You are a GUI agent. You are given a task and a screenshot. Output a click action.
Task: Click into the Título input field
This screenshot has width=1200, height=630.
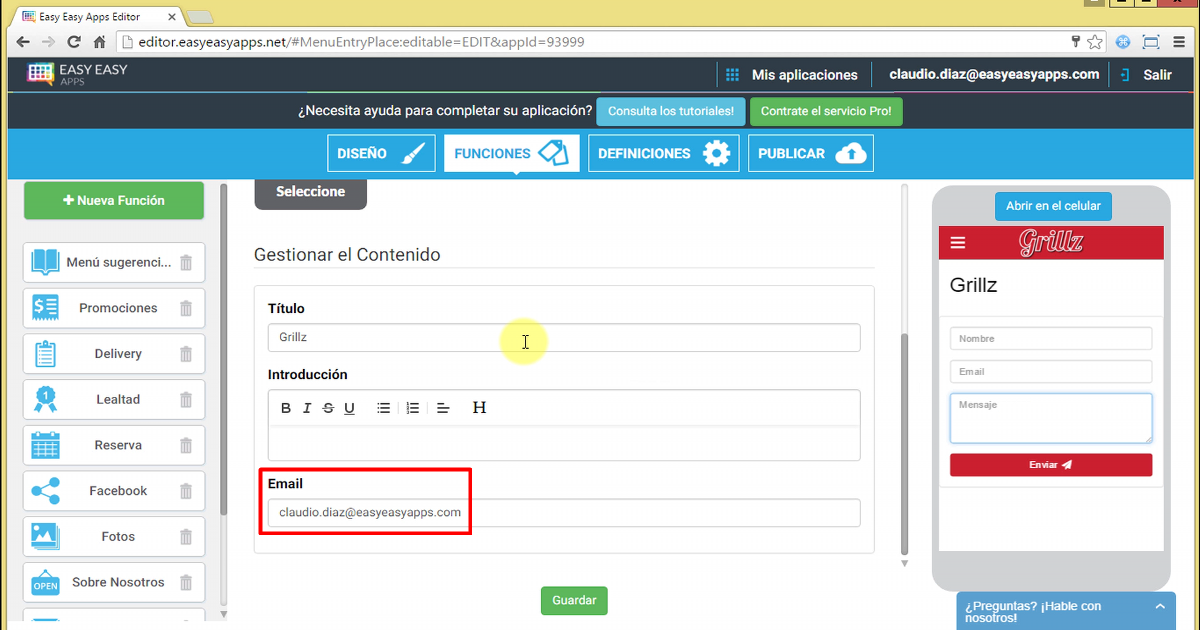click(563, 338)
